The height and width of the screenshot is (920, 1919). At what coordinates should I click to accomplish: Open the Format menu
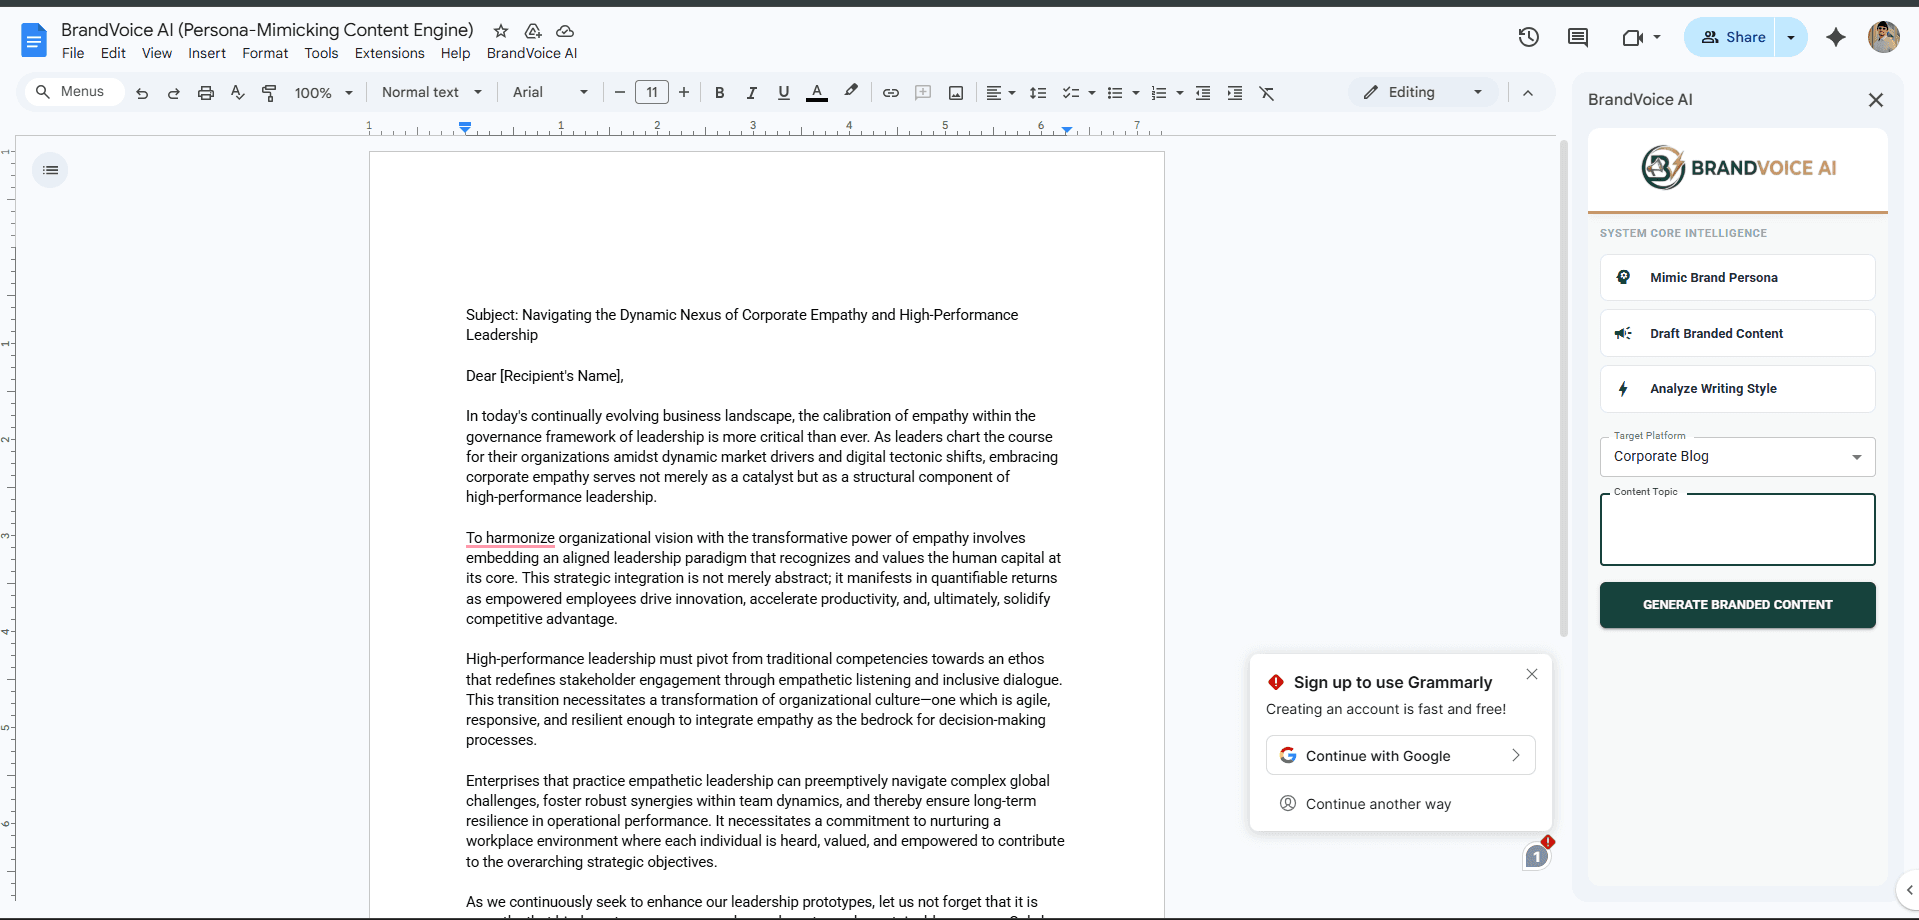[x=265, y=53]
